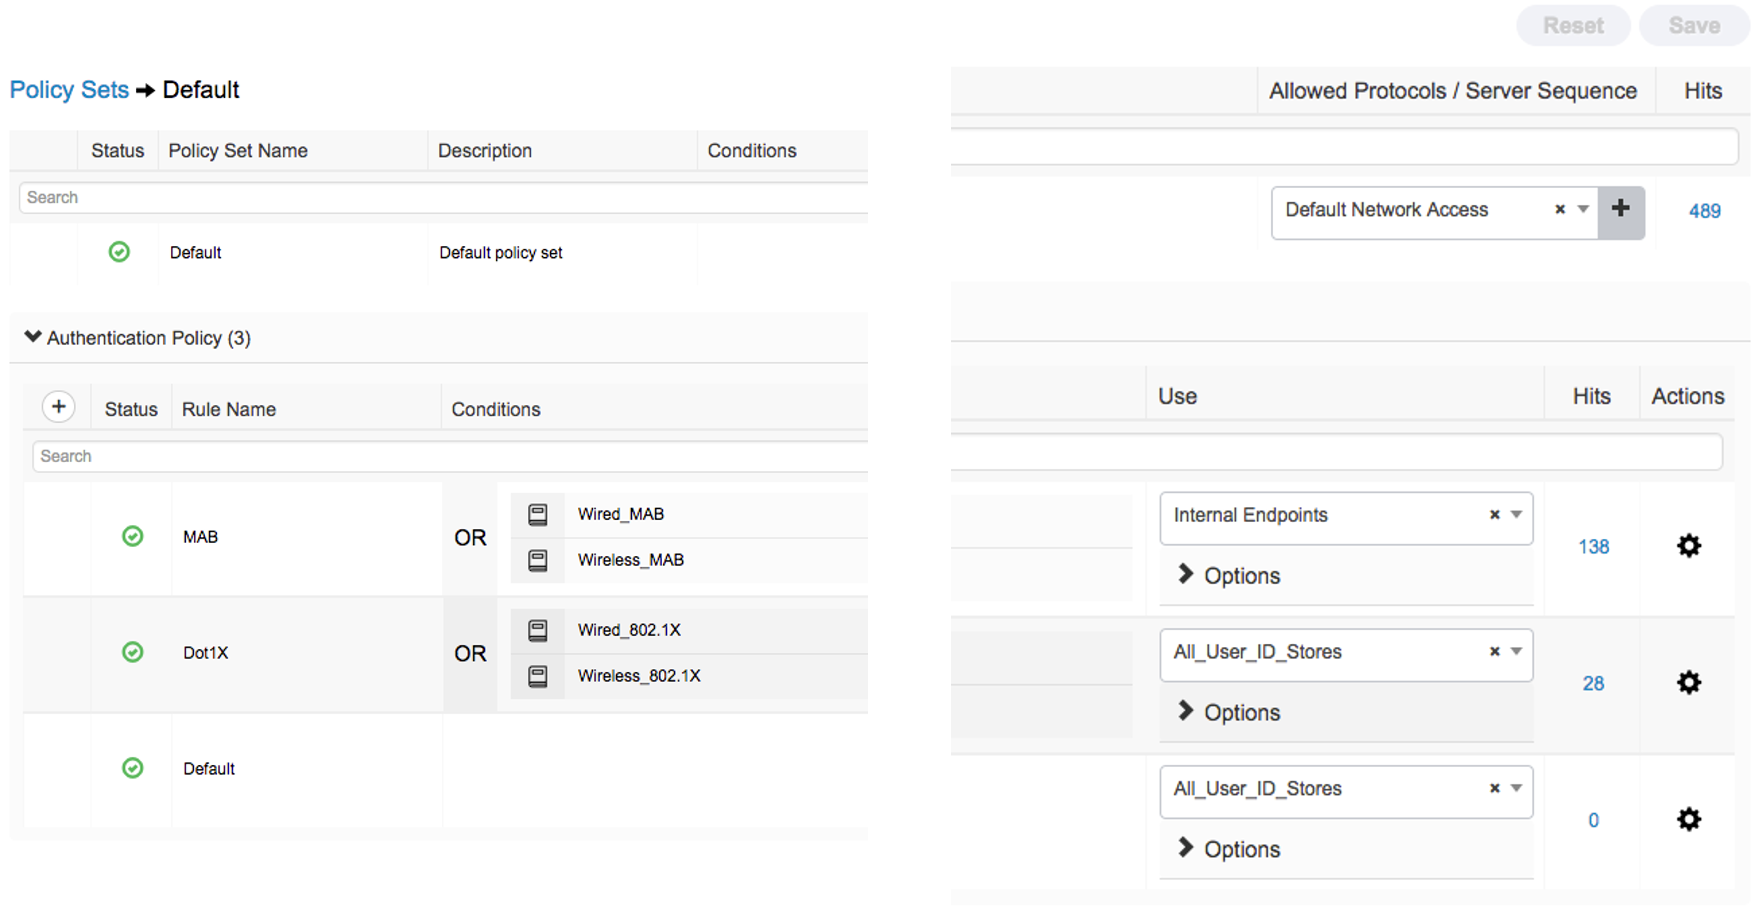Collapse the Authentication Policy section
This screenshot has height=913, width=1757.
(x=33, y=338)
